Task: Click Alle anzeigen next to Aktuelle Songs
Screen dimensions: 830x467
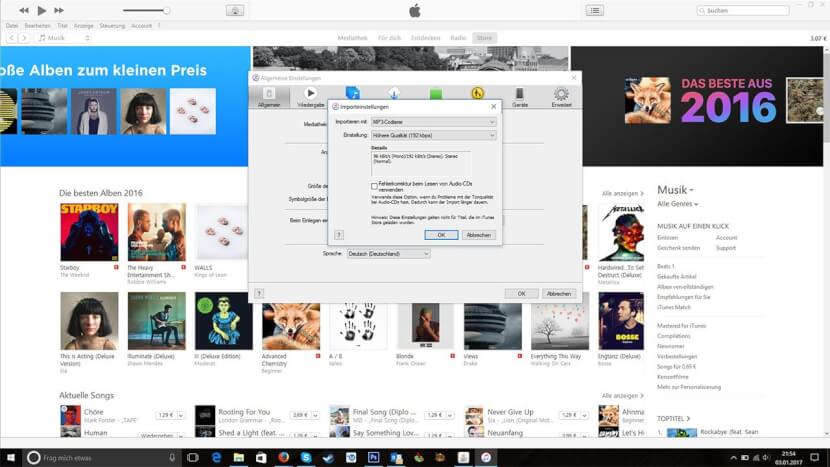Action: pyautogui.click(x=622, y=396)
